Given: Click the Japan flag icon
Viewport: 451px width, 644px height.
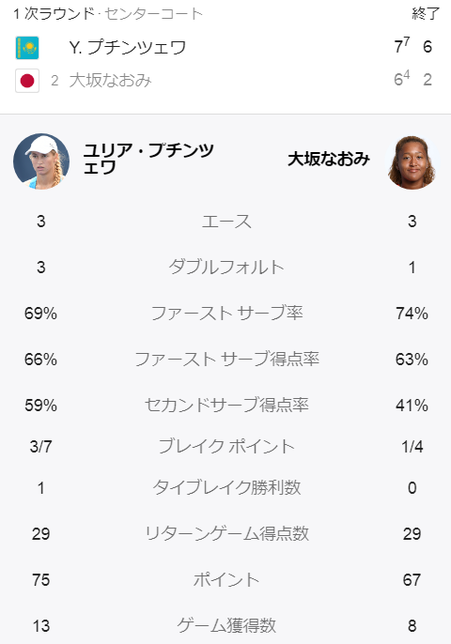Looking at the screenshot, I should pos(27,80).
